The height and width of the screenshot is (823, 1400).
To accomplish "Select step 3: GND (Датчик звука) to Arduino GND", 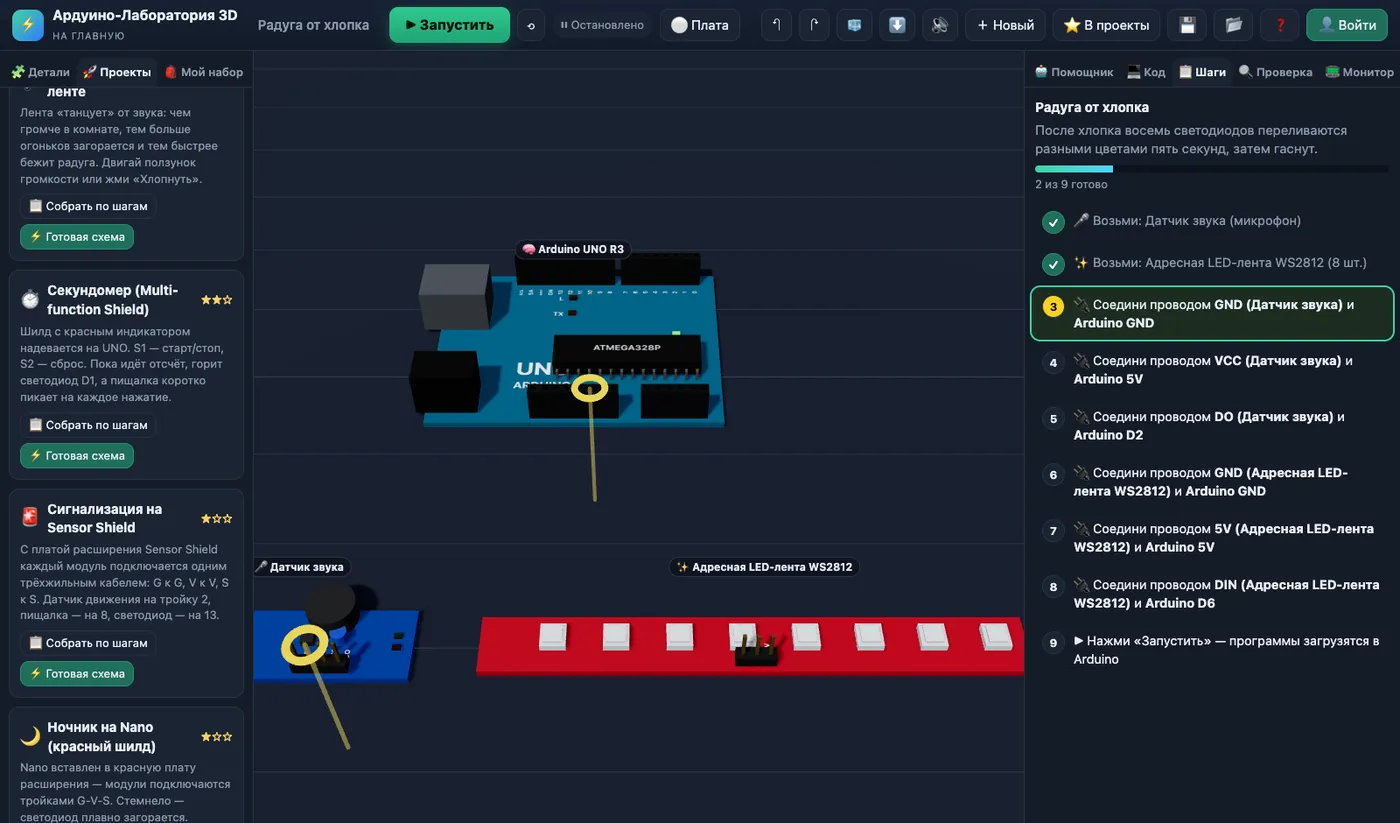I will 1211,314.
